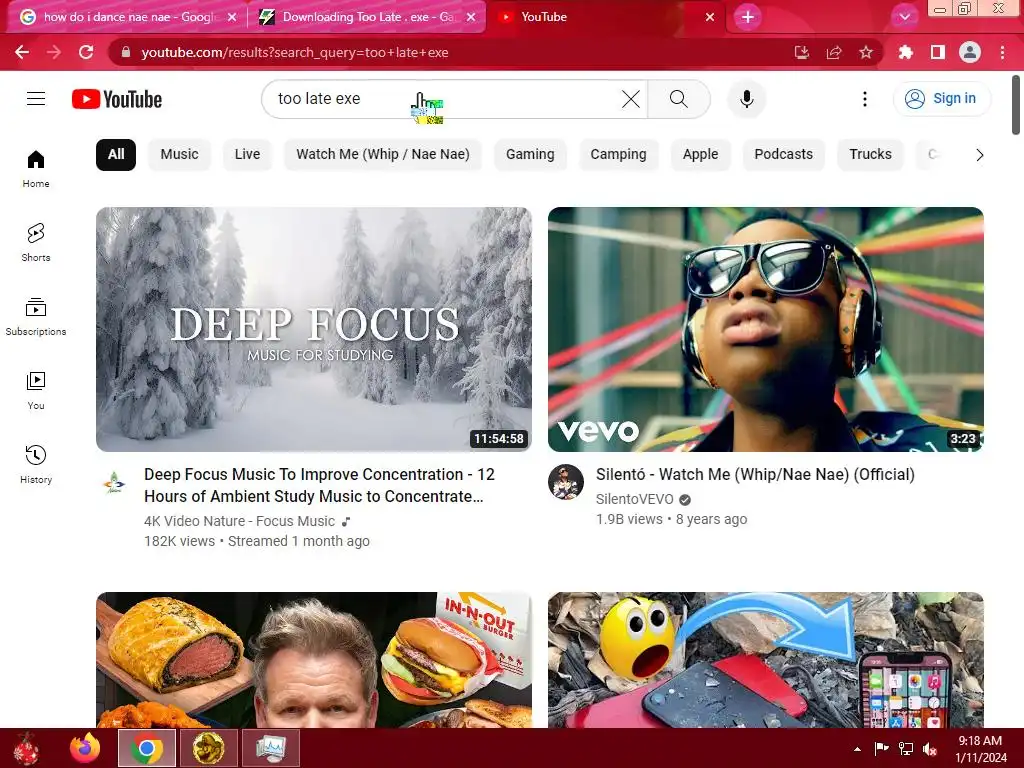View site info via lock icon

[125, 52]
